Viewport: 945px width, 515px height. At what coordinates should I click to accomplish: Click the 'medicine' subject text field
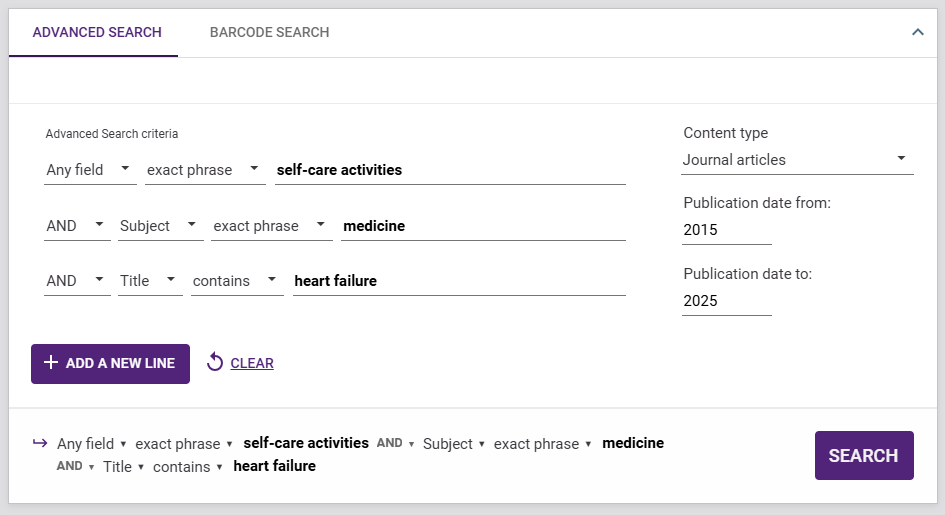(483, 226)
